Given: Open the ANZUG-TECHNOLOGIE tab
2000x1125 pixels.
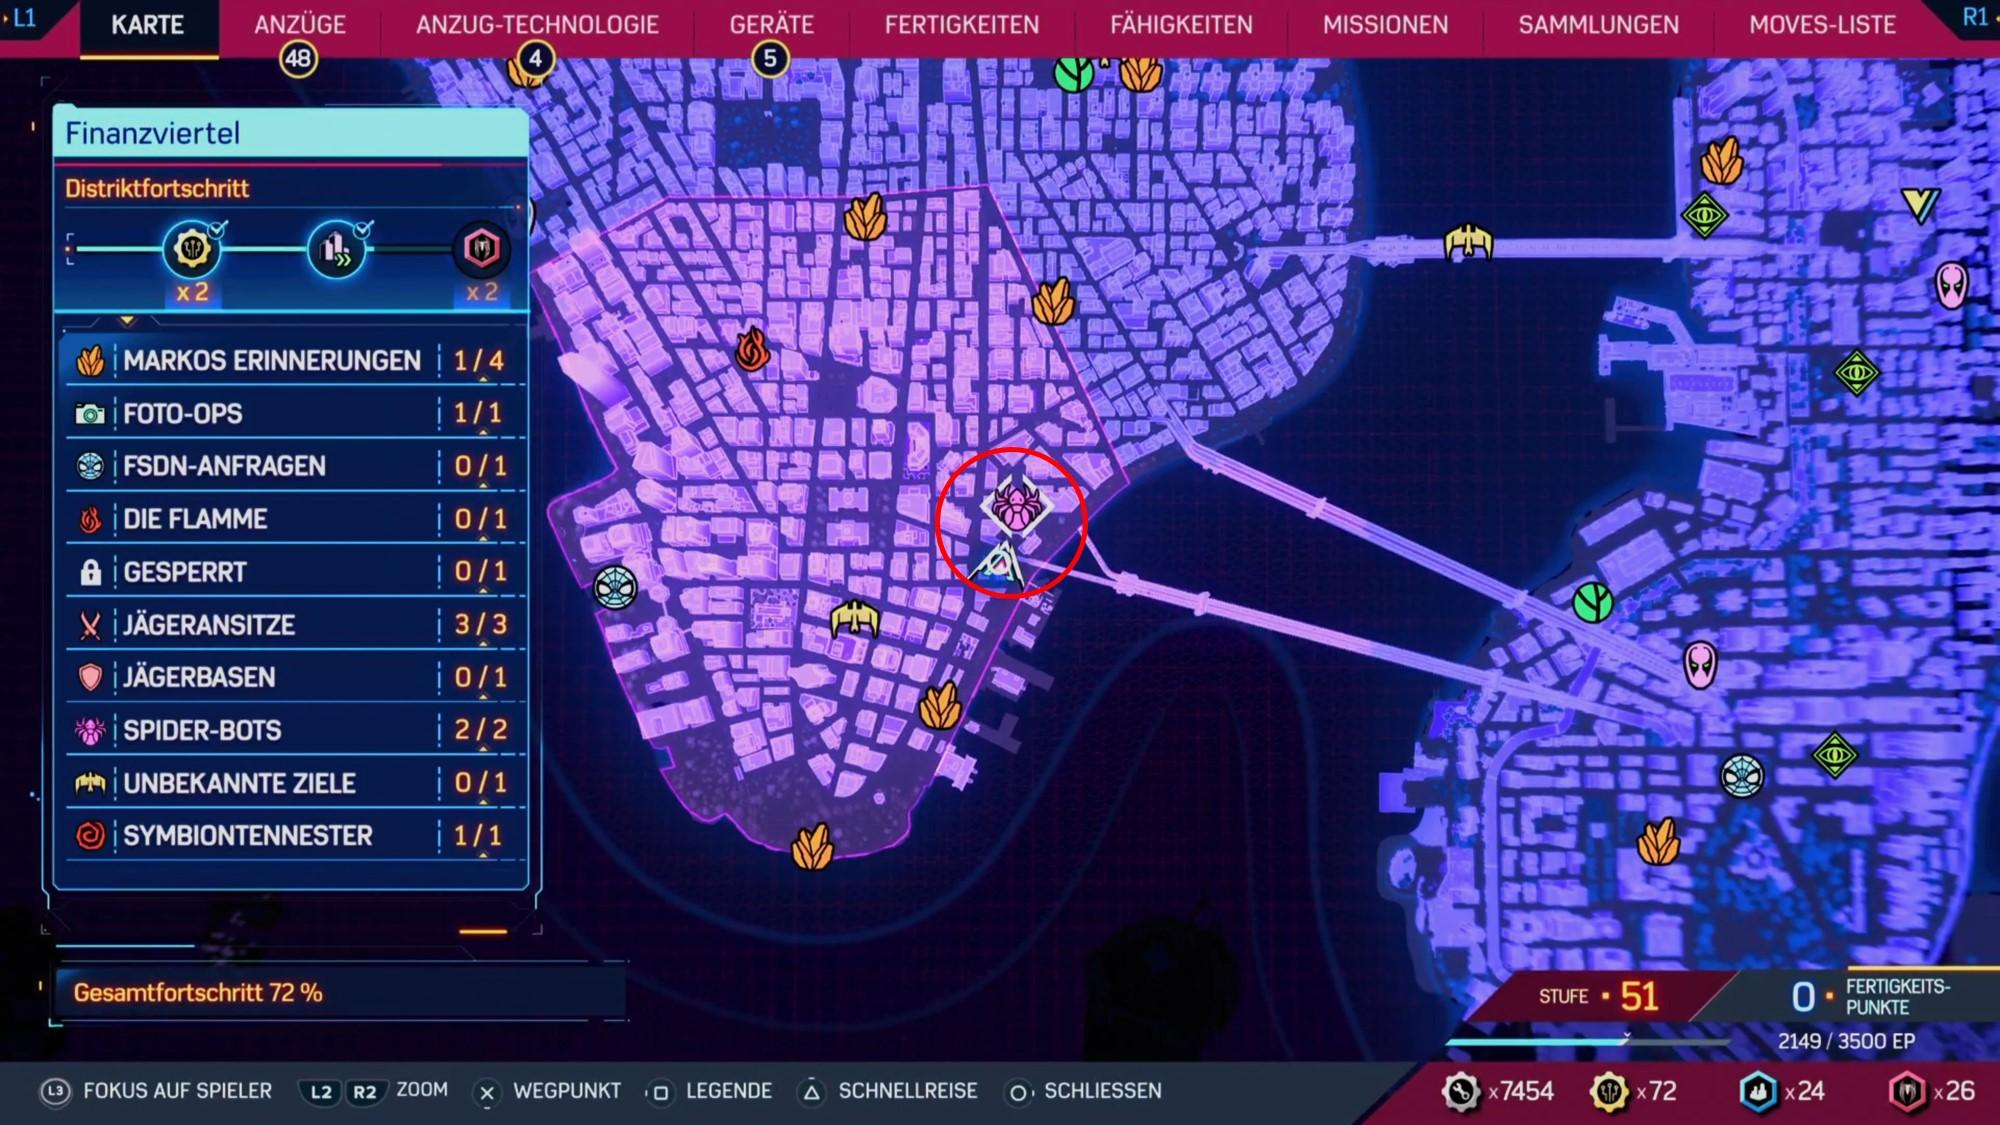Looking at the screenshot, I should (537, 25).
